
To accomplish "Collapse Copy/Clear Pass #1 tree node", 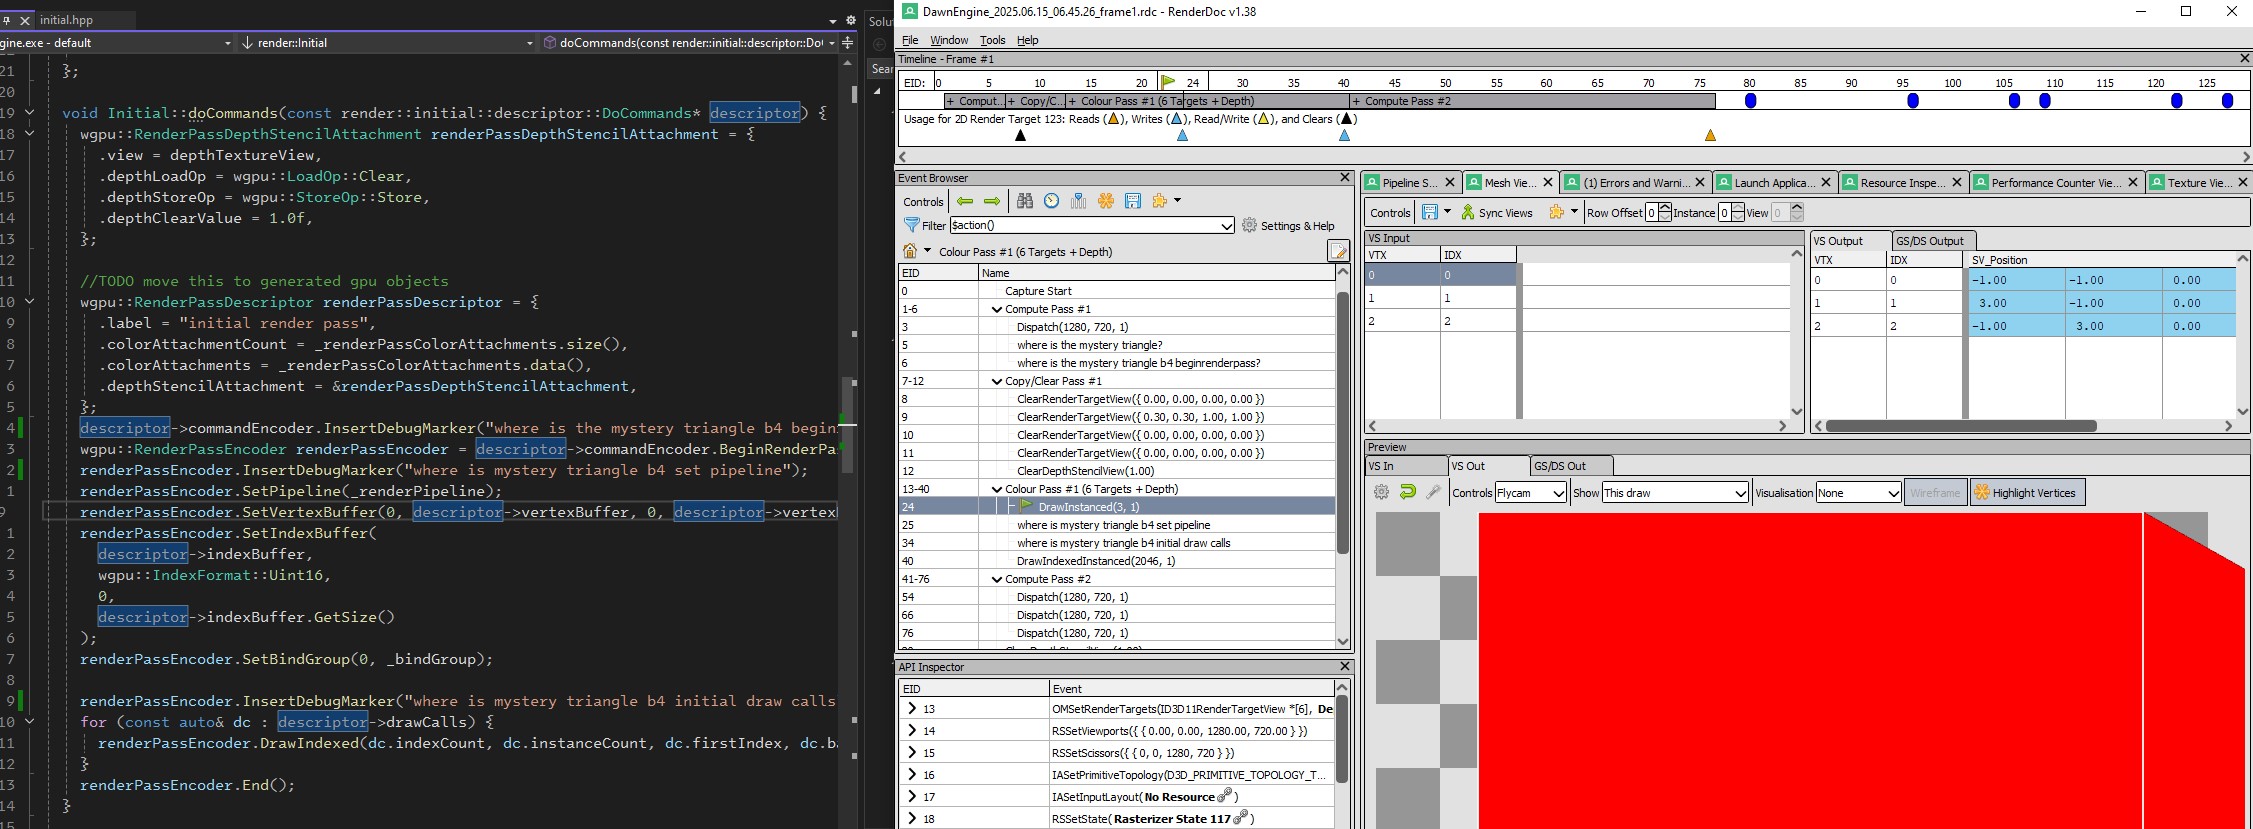I will point(996,381).
